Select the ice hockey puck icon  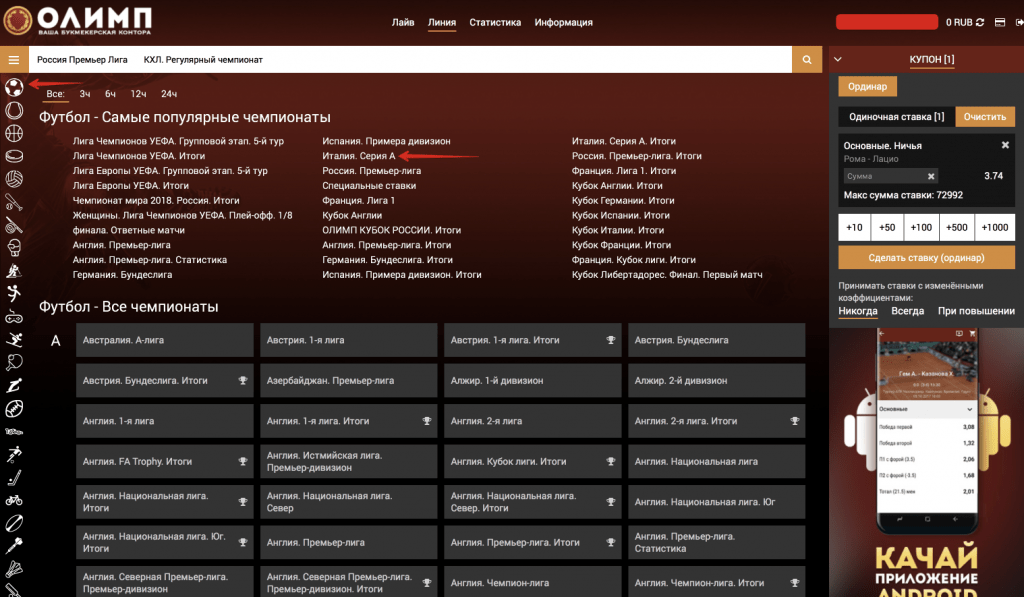14,155
